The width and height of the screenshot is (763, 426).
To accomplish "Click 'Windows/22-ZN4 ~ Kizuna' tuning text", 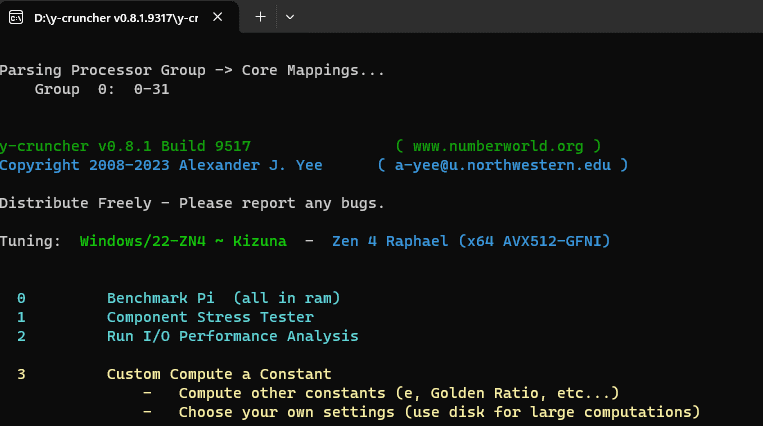I will click(183, 241).
